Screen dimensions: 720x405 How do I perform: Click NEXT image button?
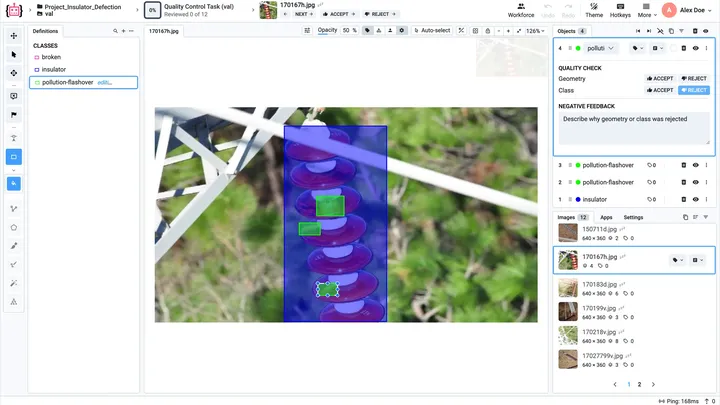coord(304,14)
